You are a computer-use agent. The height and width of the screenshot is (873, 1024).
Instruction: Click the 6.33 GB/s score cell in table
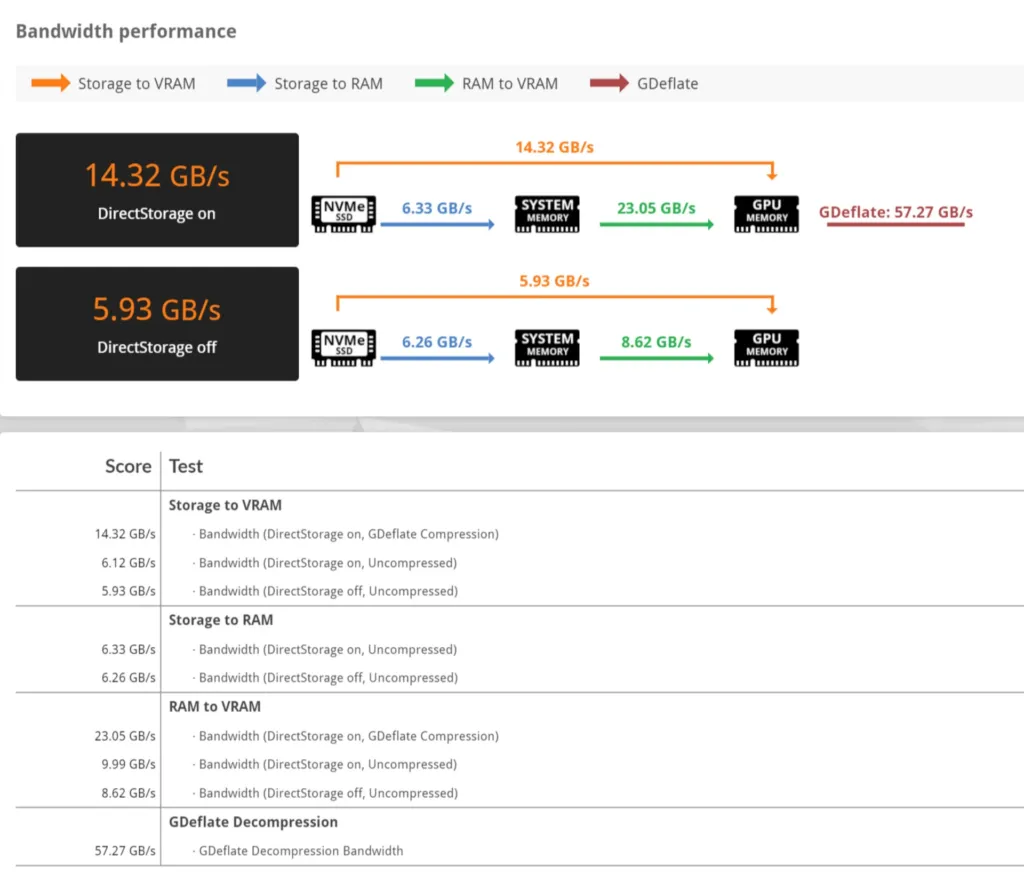tap(128, 650)
